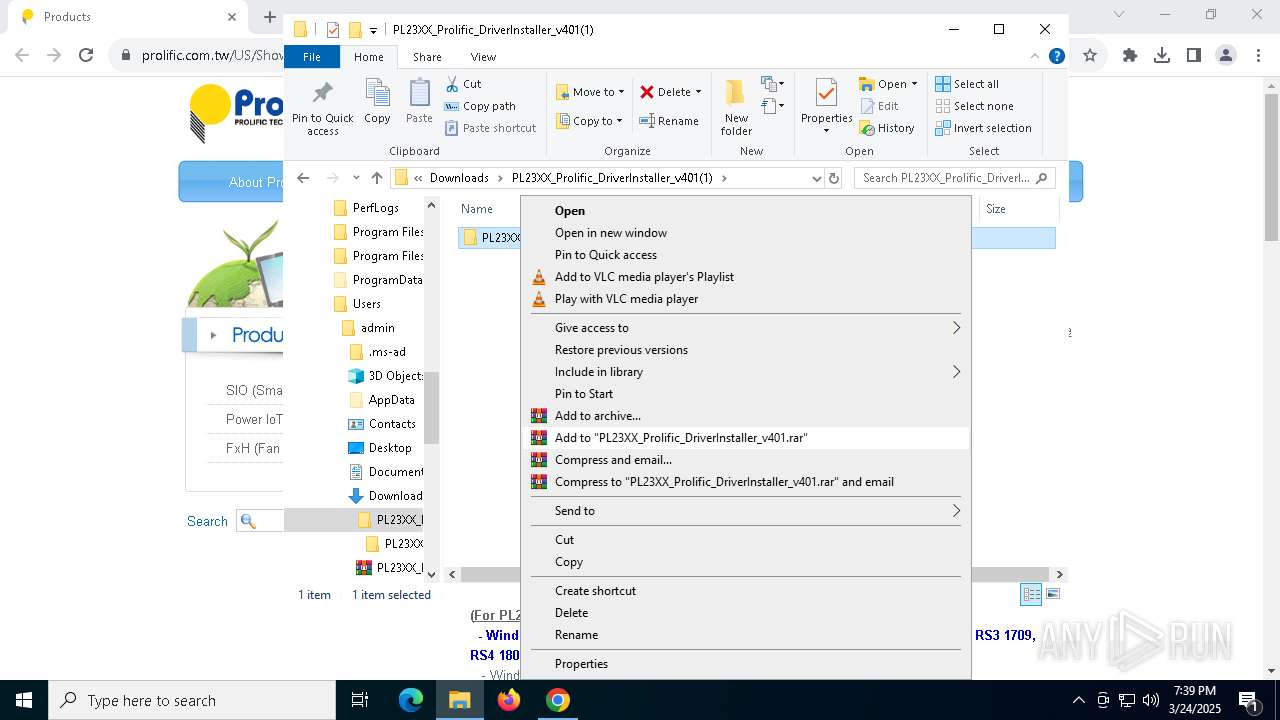The height and width of the screenshot is (720, 1280).
Task: Click Explorer back navigation arrow
Action: pyautogui.click(x=303, y=178)
